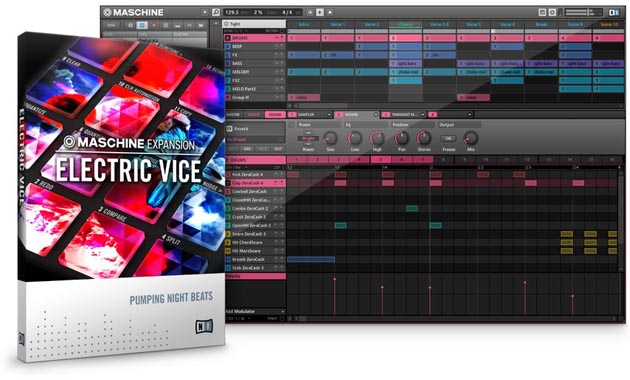The width and height of the screenshot is (630, 380).
Task: Switch to the GROUP tab
Action: [x=254, y=115]
